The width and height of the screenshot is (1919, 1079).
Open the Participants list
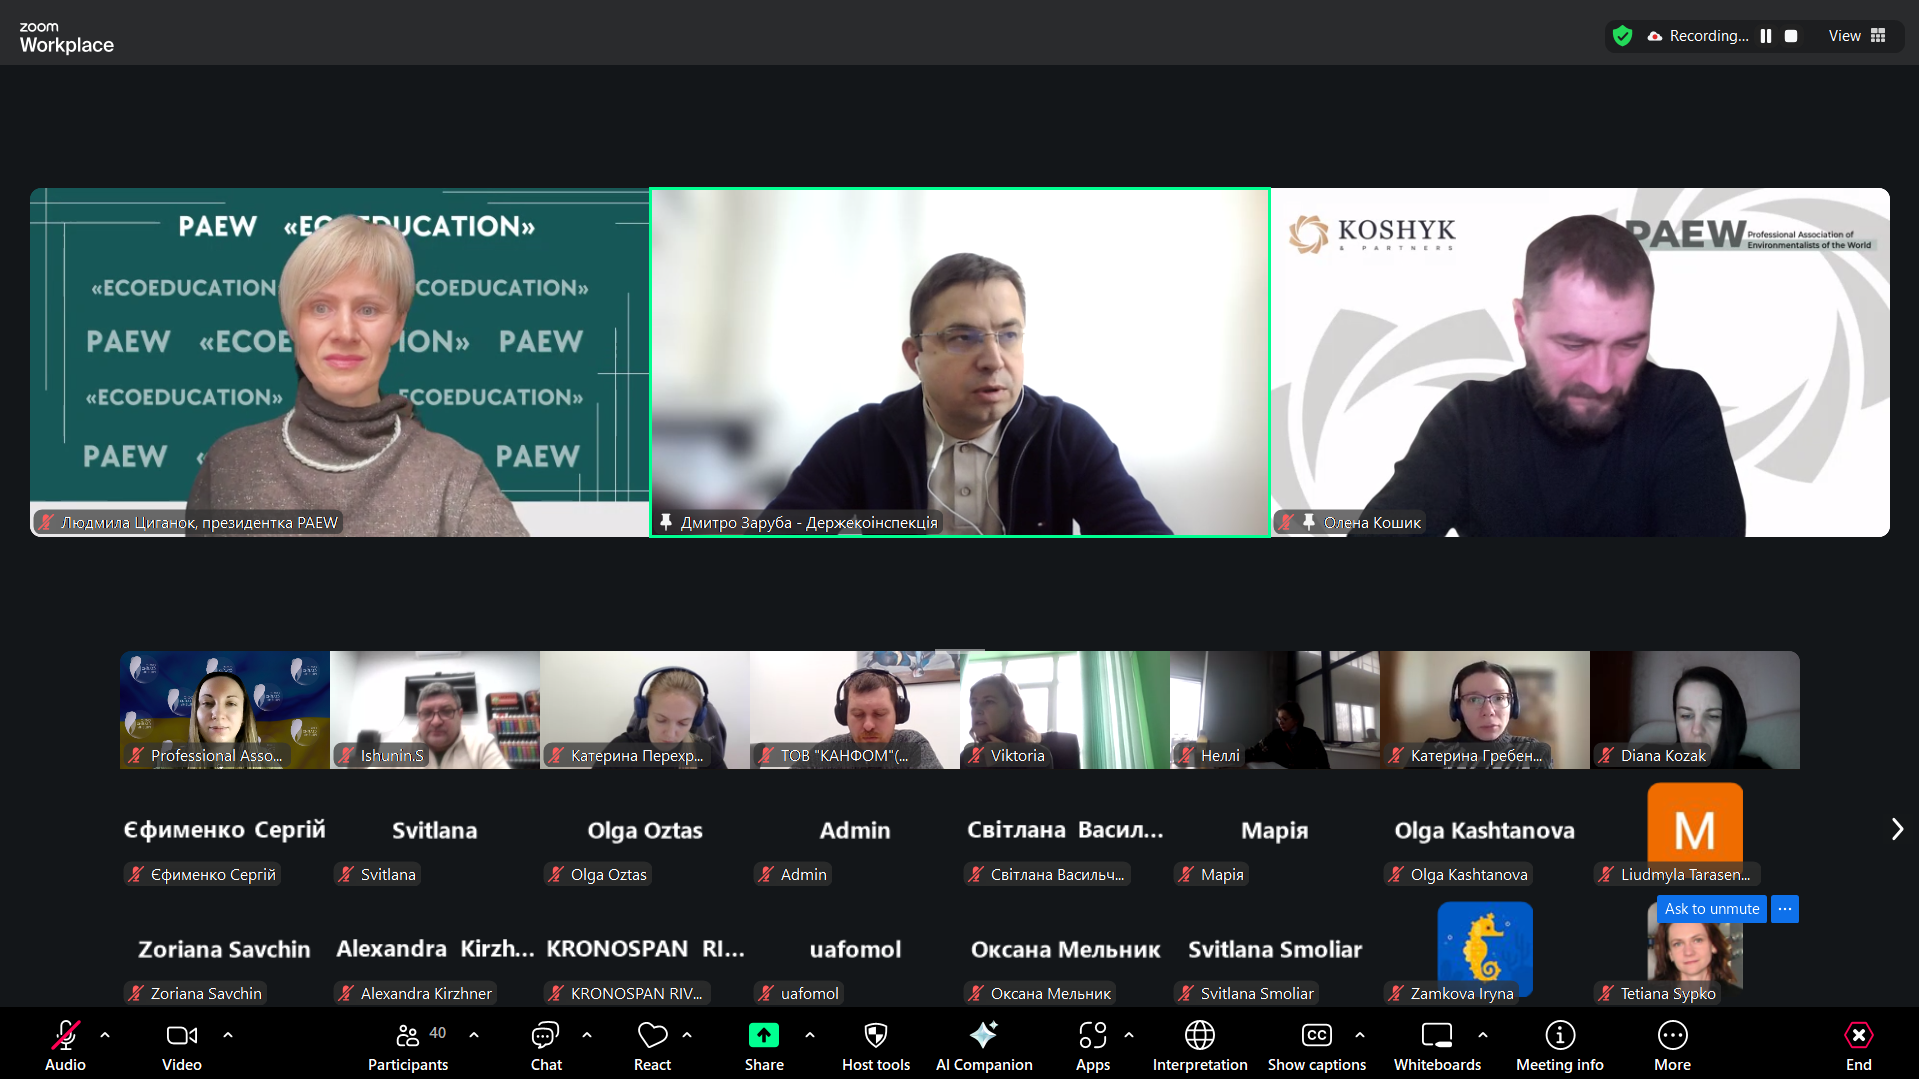pyautogui.click(x=408, y=1045)
